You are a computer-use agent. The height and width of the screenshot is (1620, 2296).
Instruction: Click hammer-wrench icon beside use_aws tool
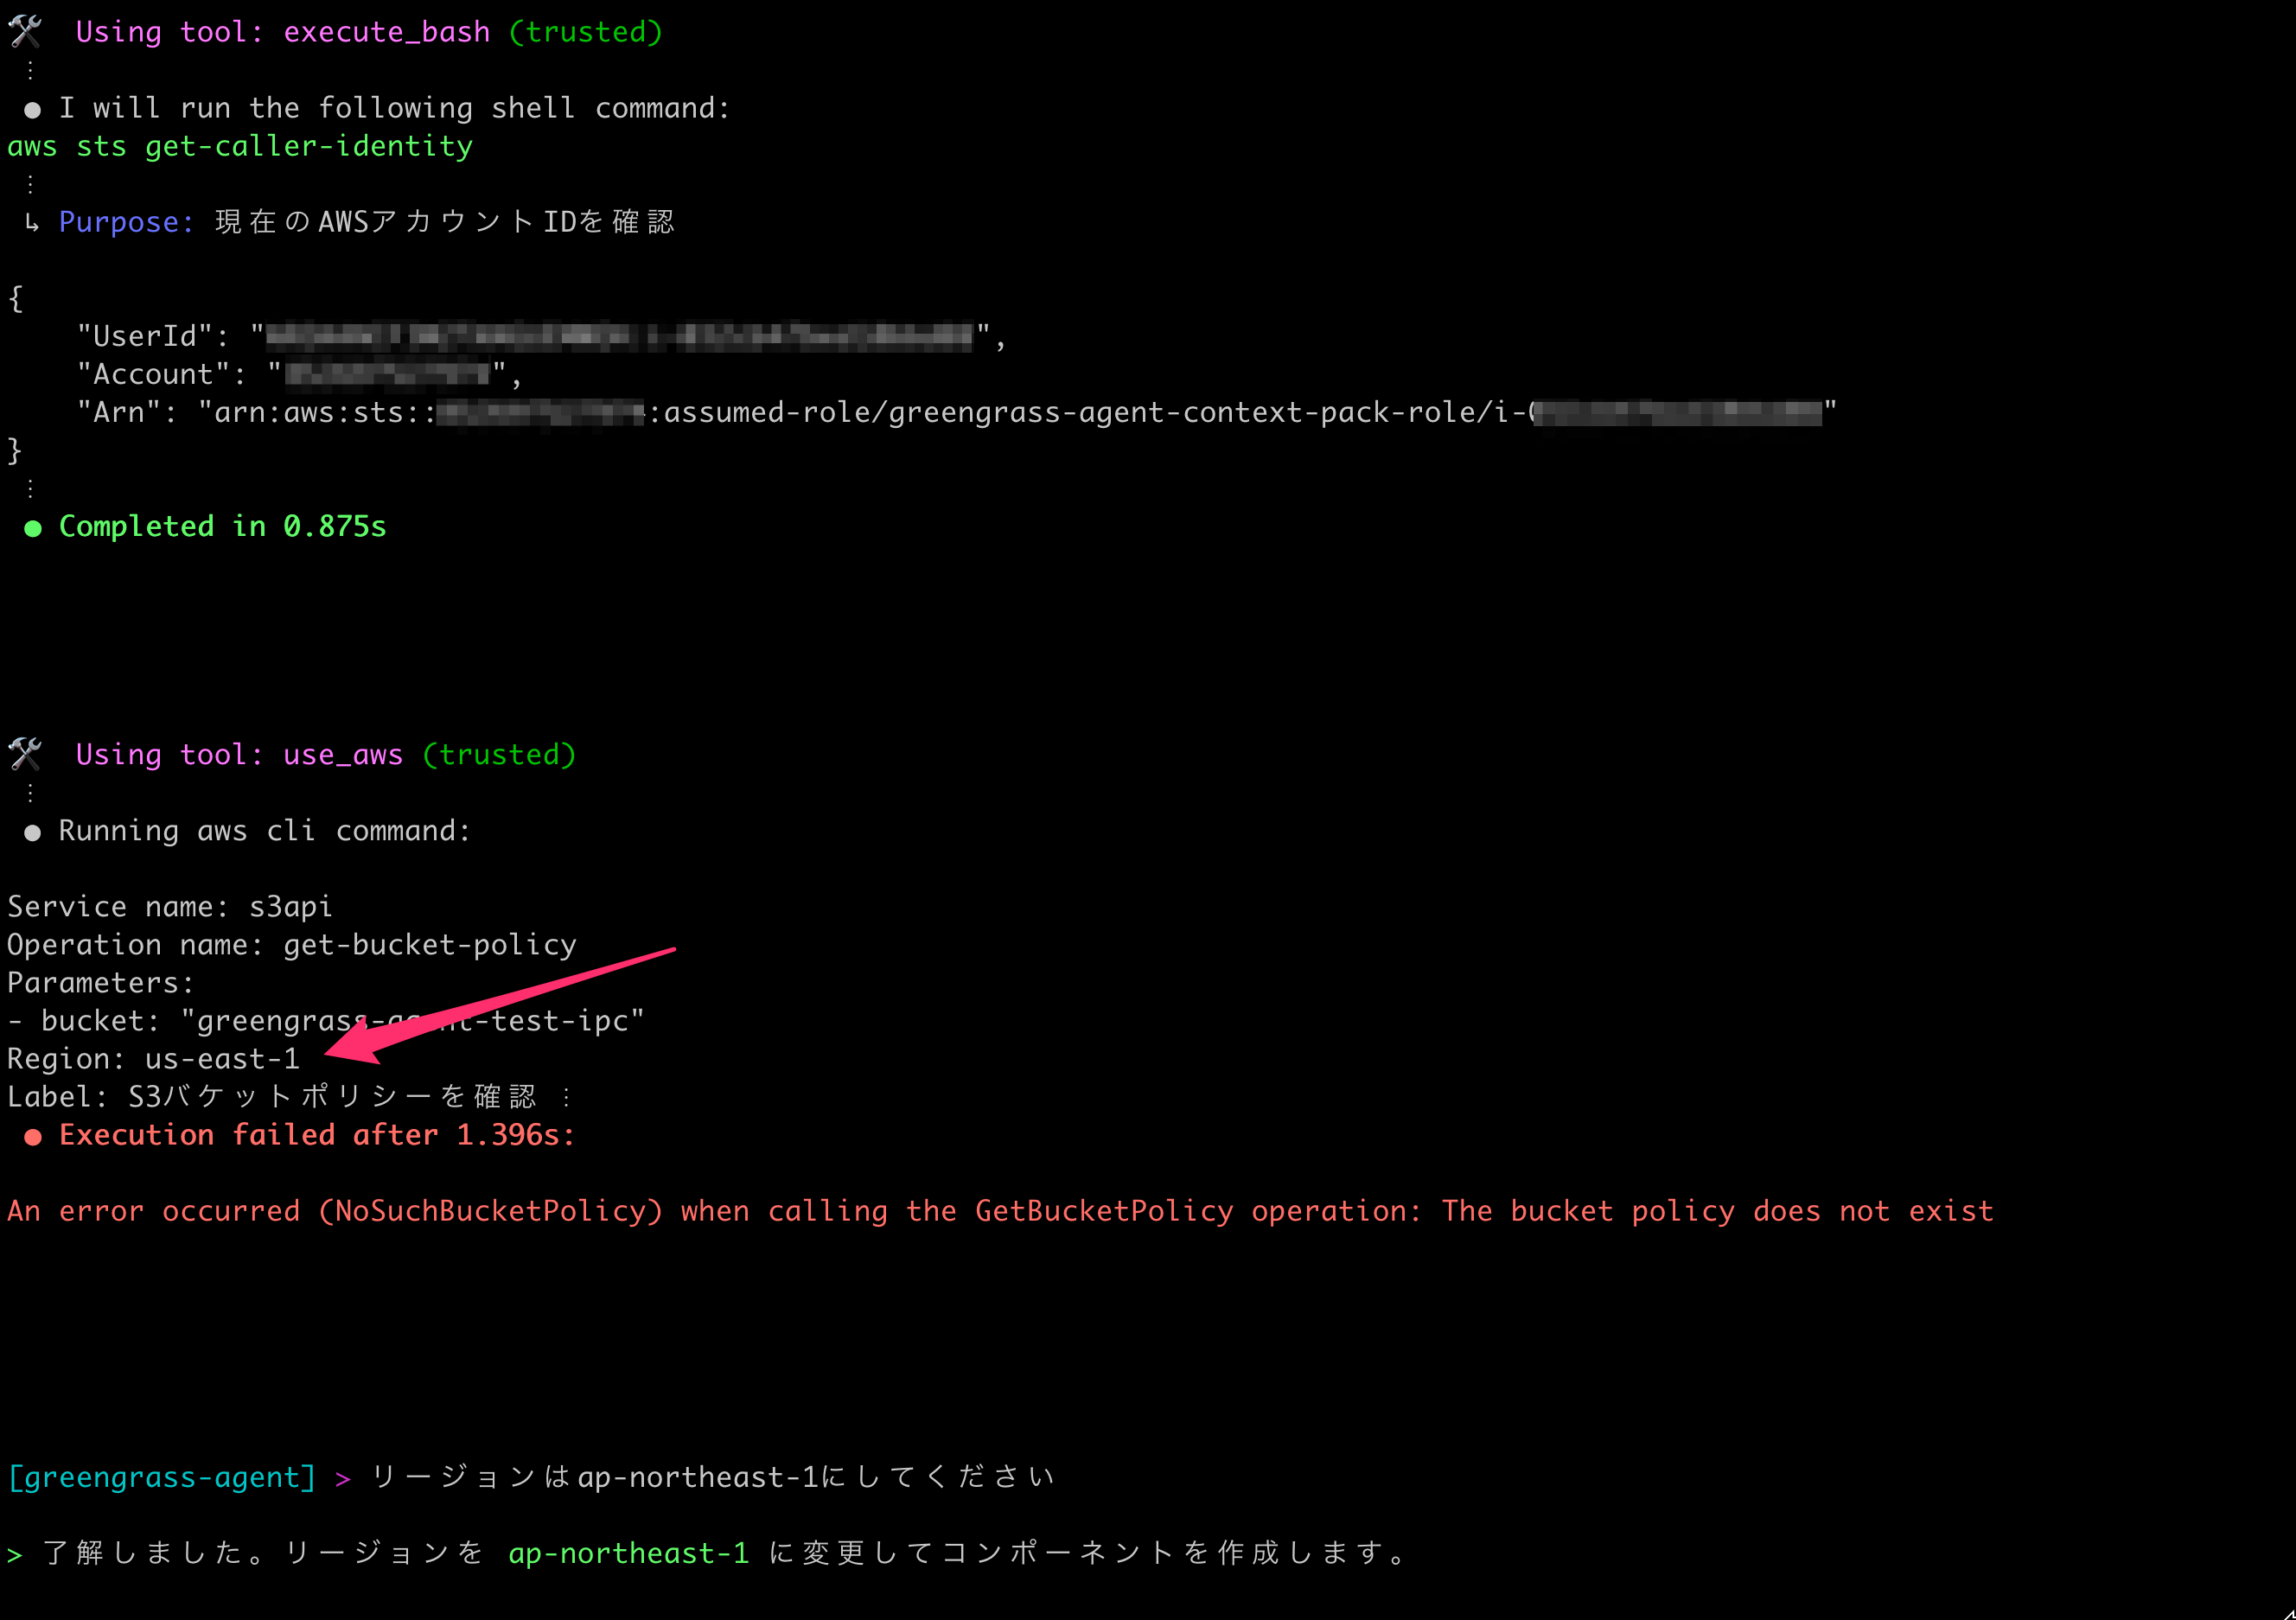[25, 754]
